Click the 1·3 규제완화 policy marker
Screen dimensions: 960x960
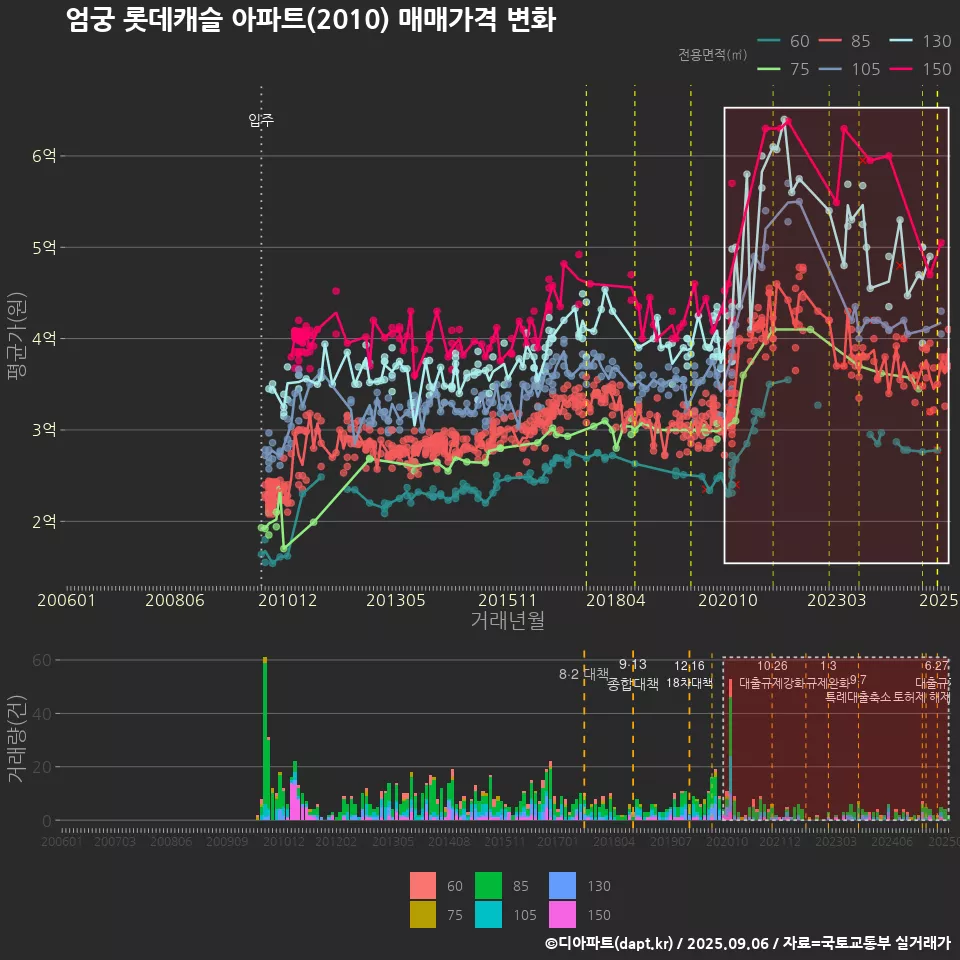click(x=828, y=674)
